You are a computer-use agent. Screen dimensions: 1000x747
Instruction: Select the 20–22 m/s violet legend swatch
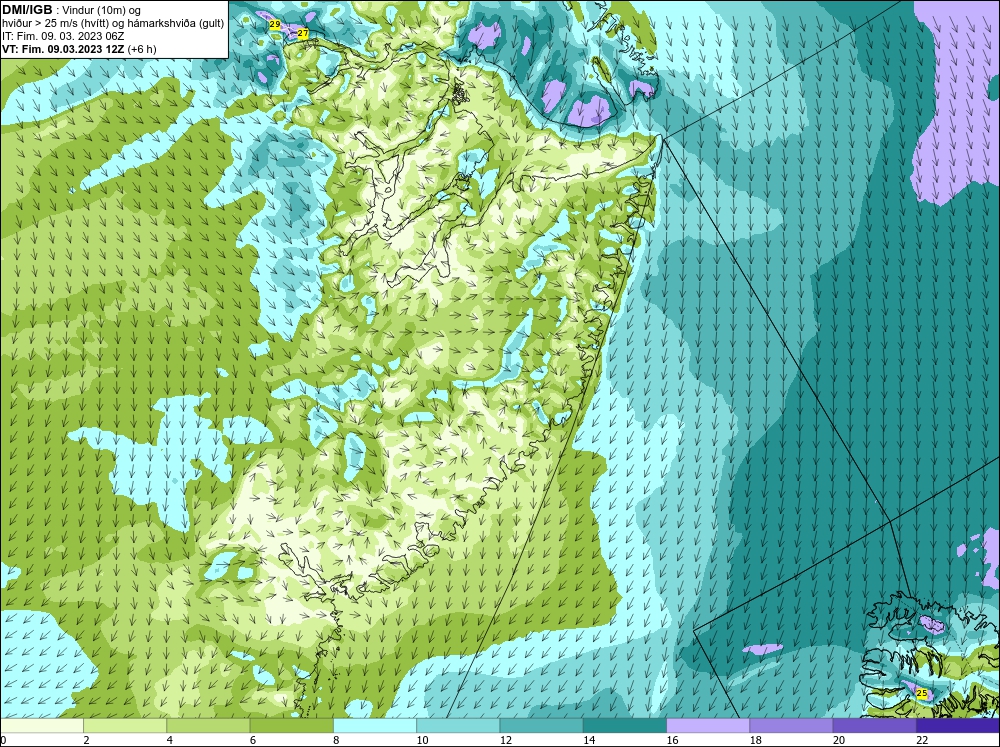(874, 726)
